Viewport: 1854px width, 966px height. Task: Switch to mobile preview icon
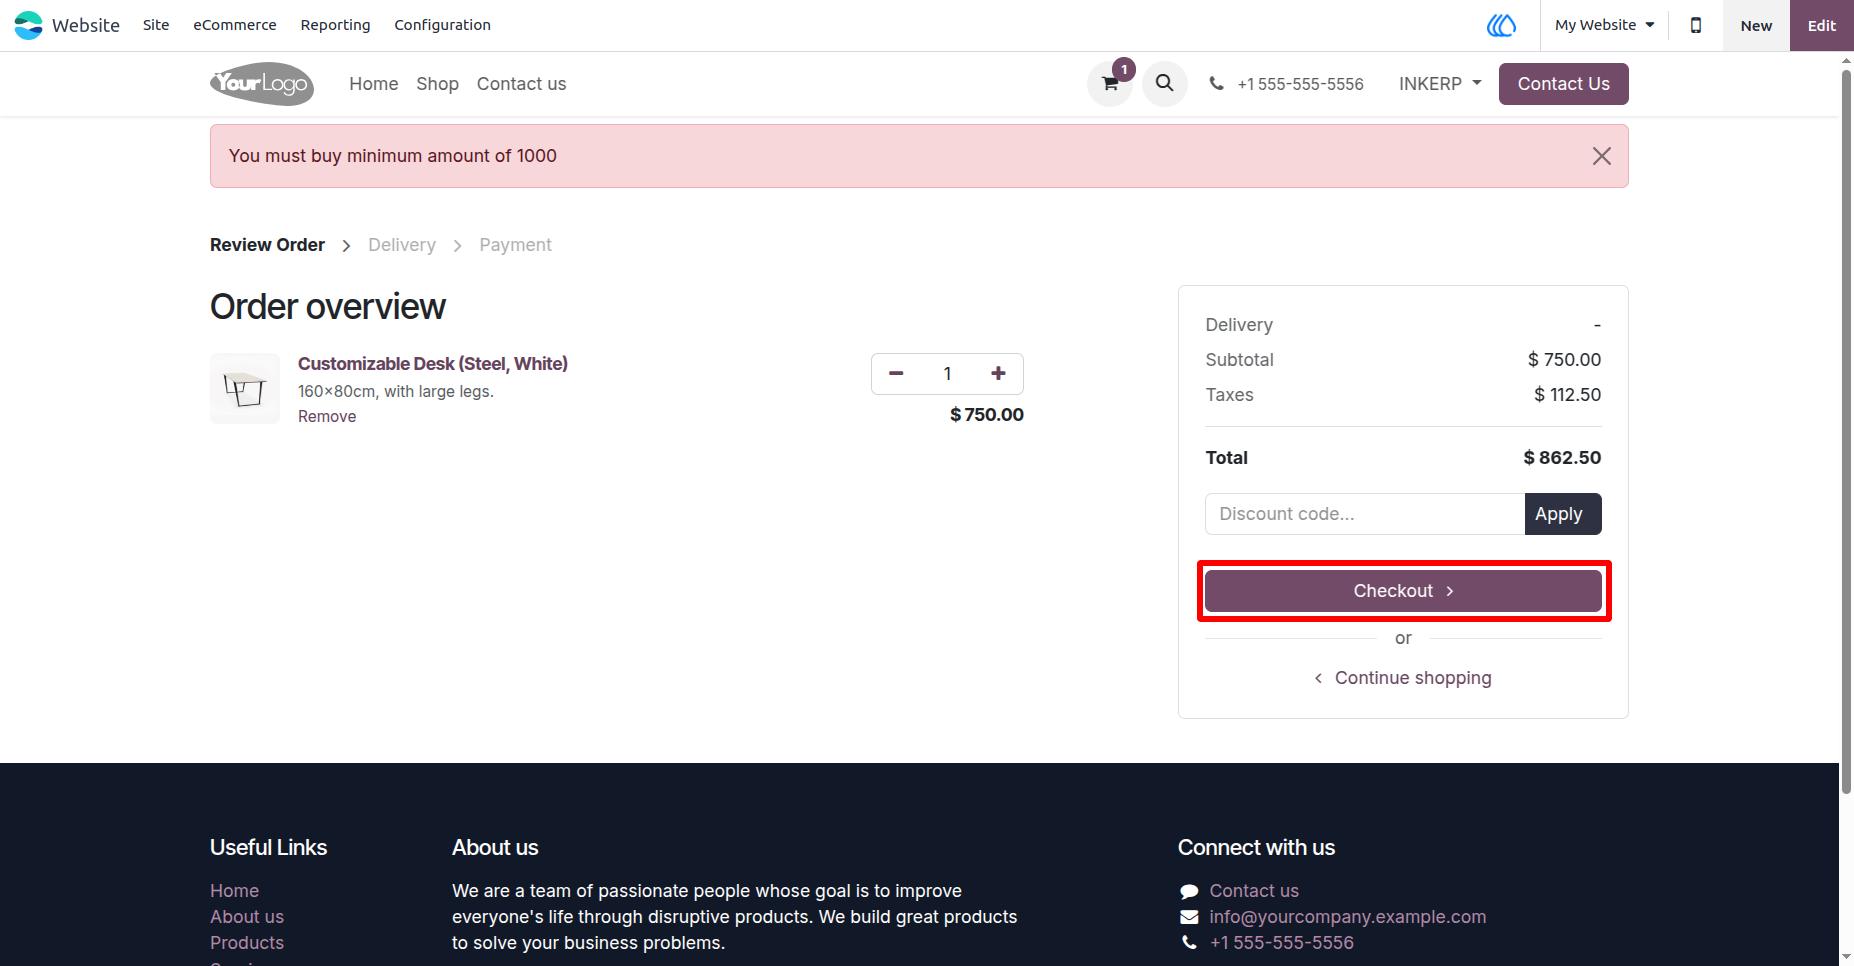coord(1696,25)
